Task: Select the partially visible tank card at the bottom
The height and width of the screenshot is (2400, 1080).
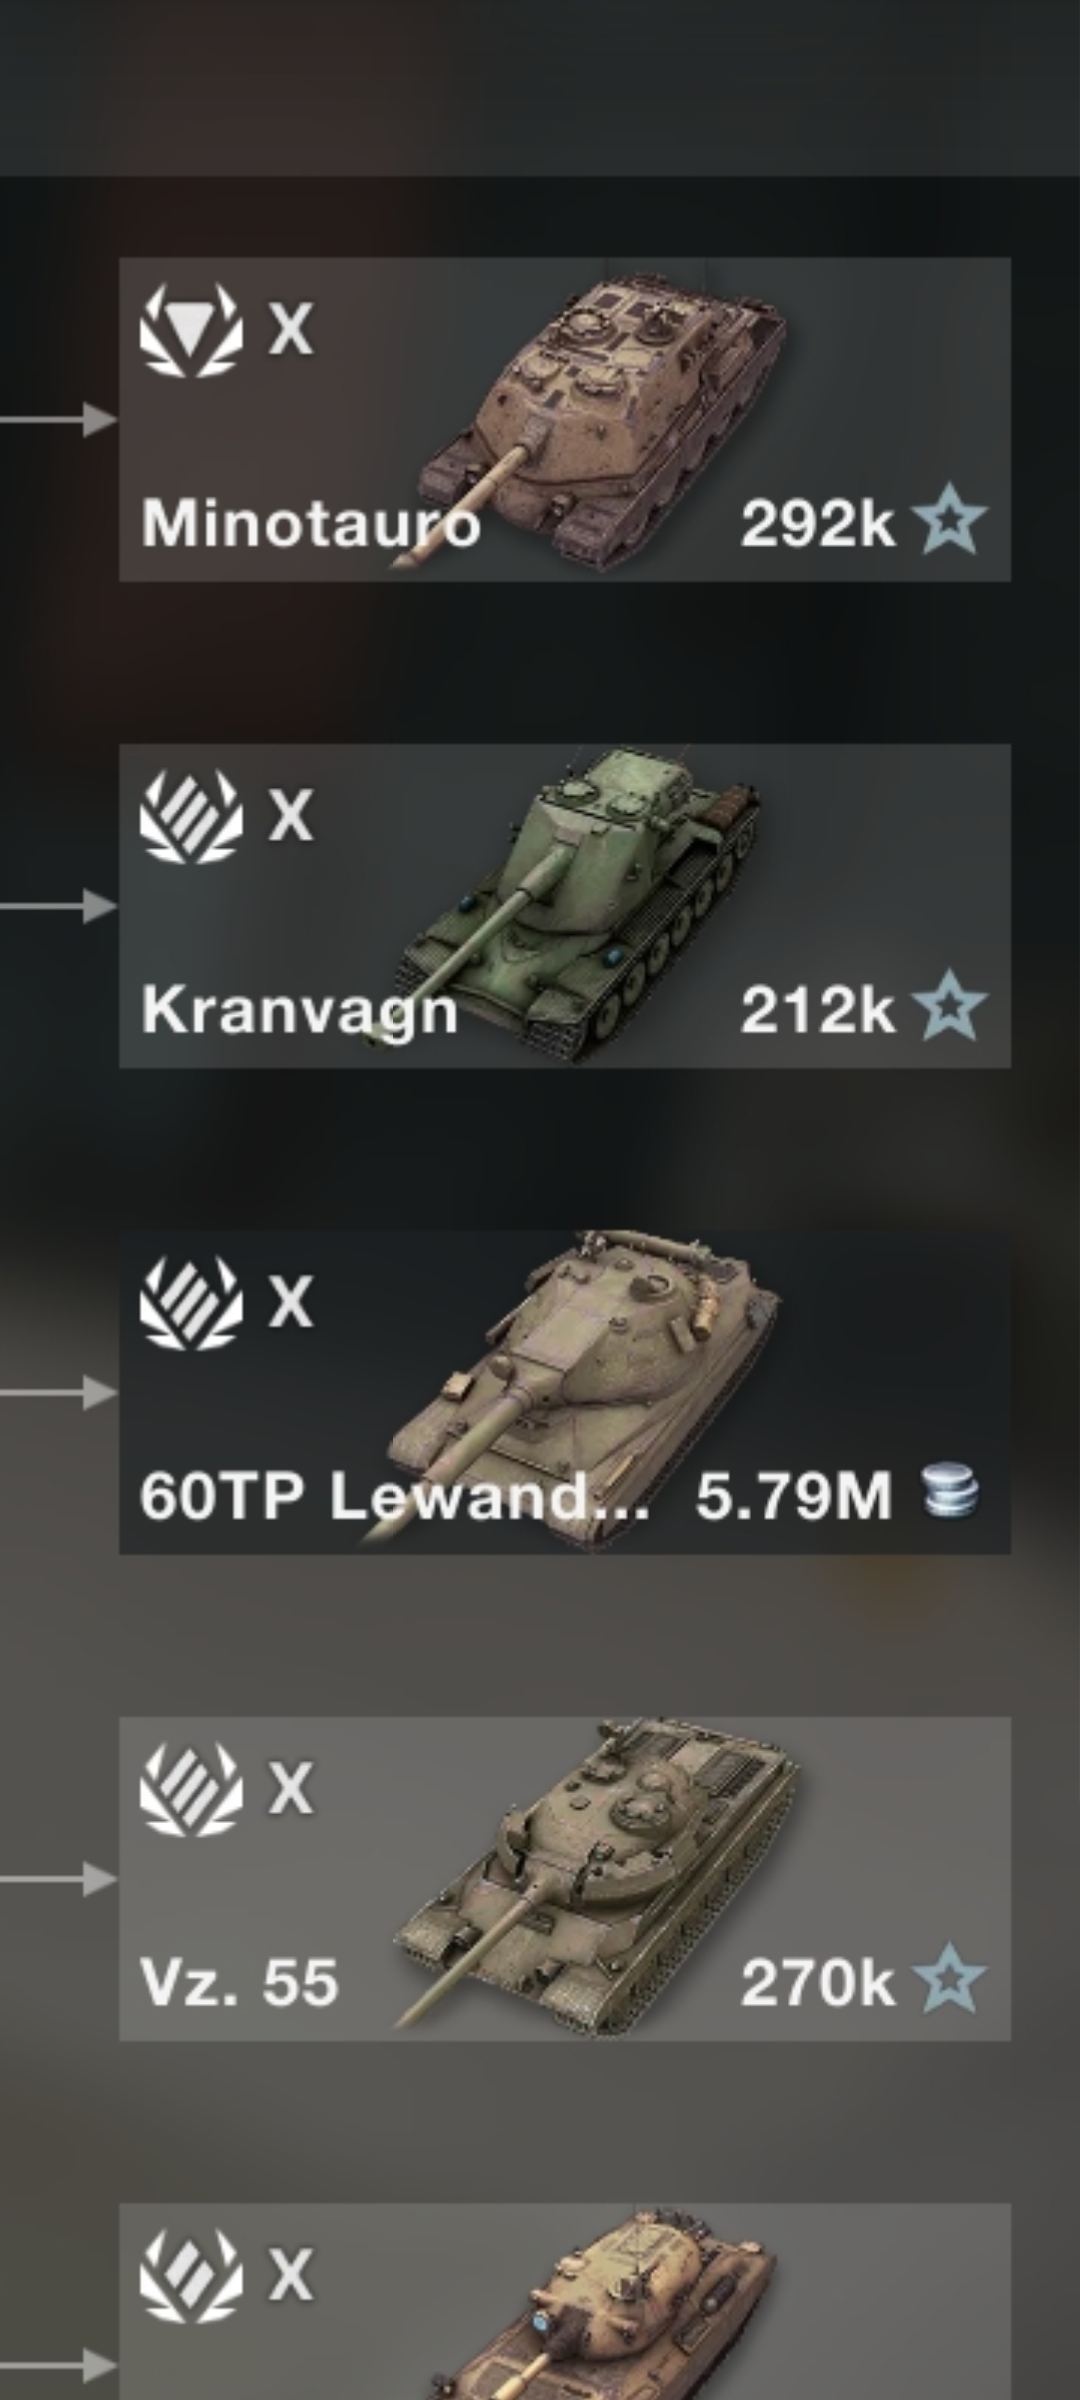Action: point(565,2302)
